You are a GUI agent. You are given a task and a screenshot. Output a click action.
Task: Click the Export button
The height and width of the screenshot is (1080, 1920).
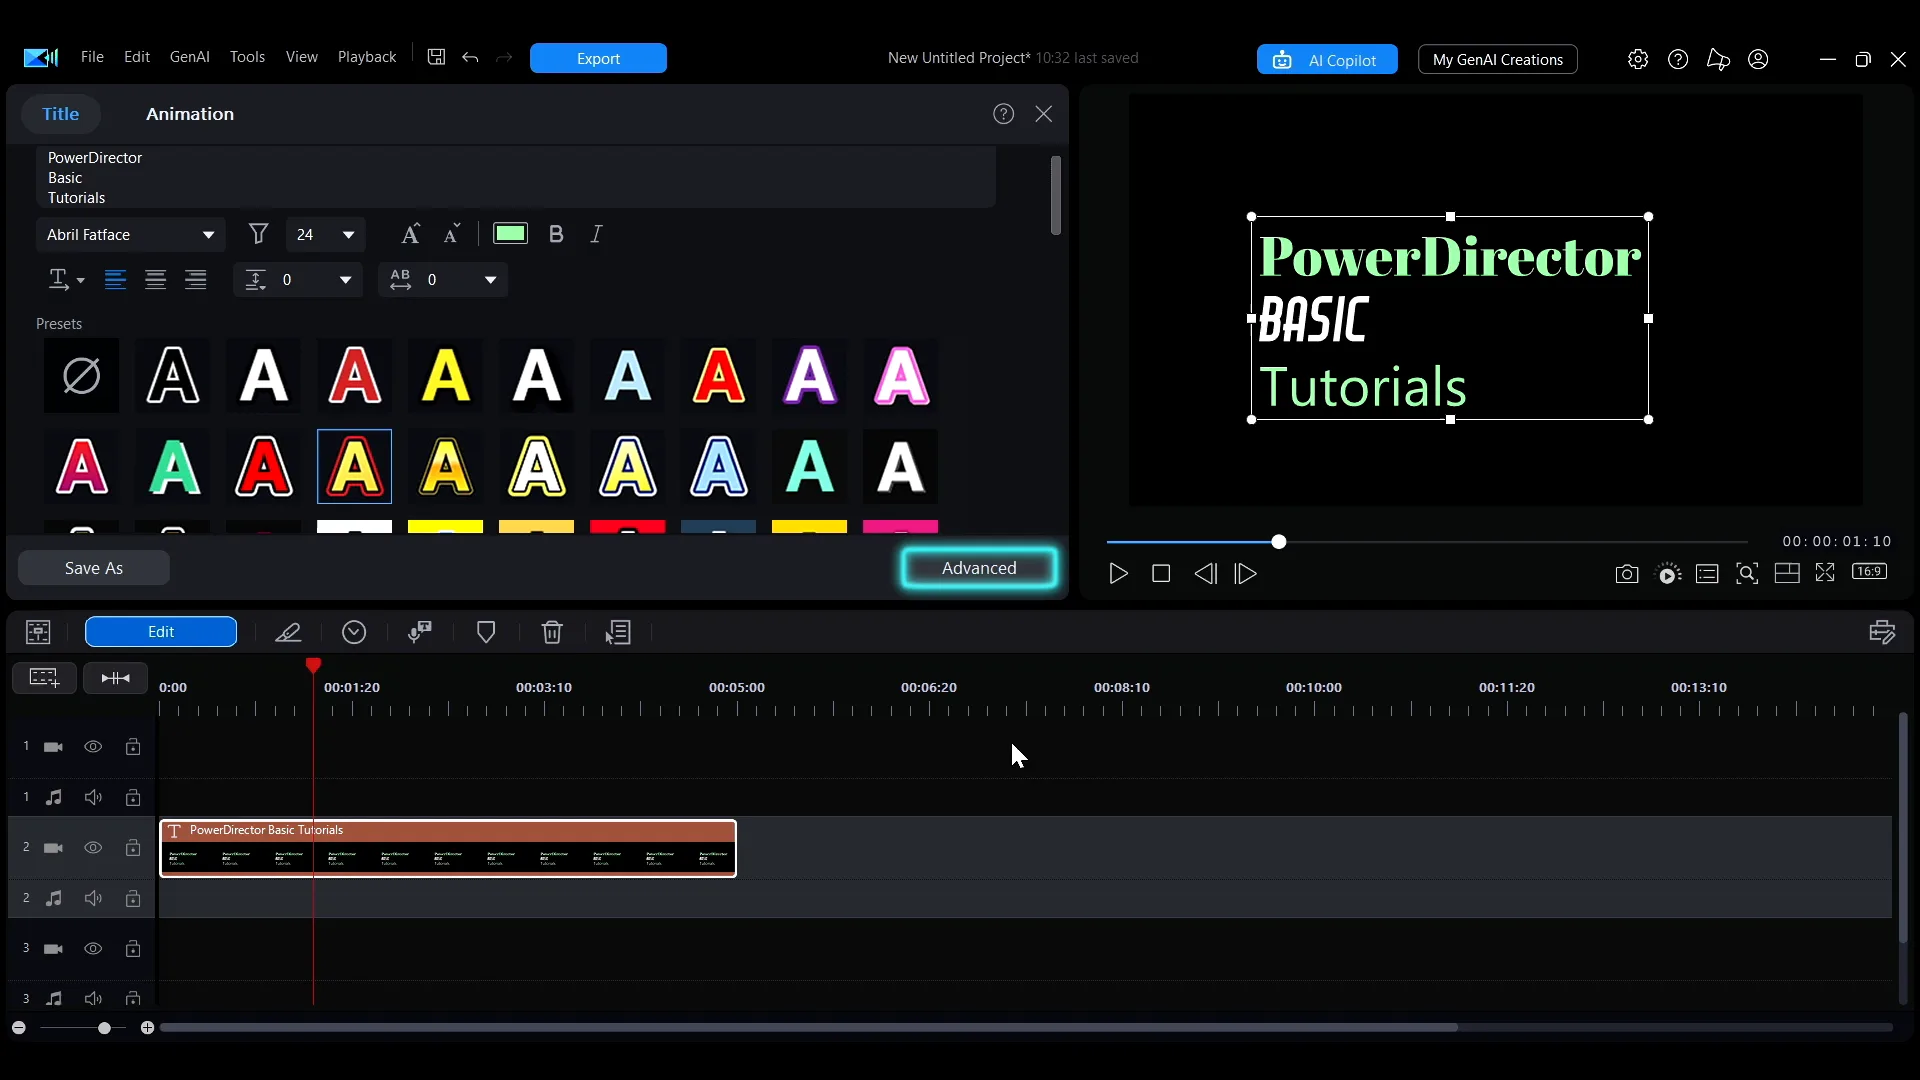(598, 58)
